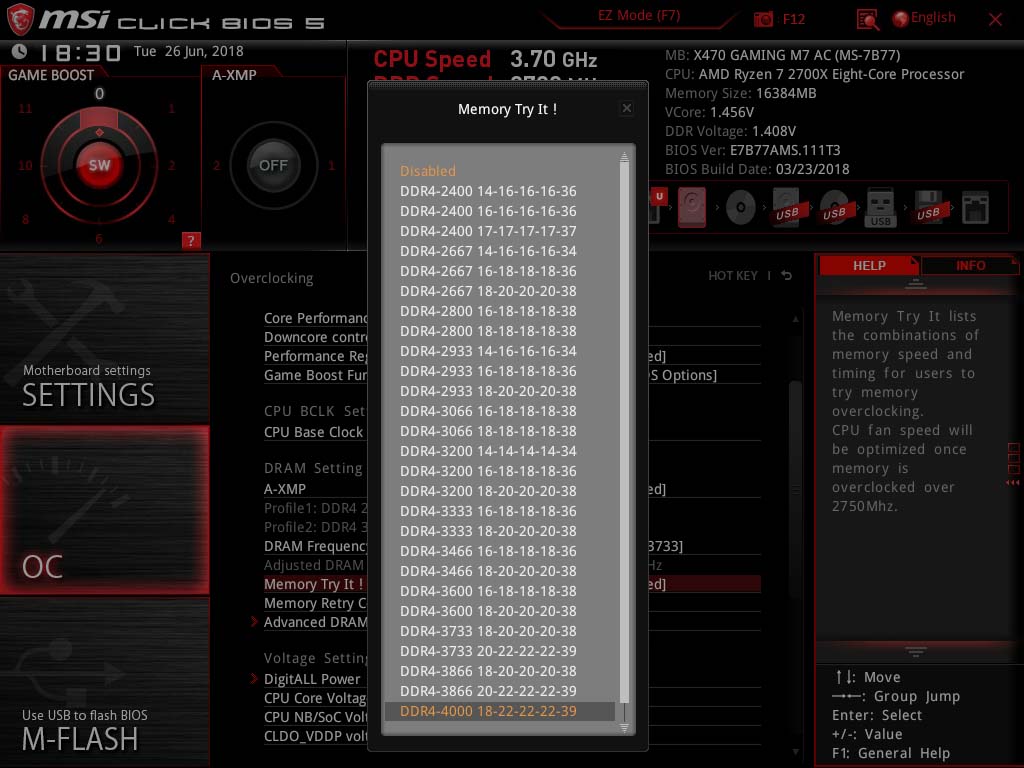The height and width of the screenshot is (768, 1024).
Task: Expand the Advanced DRAM submenu arrow
Action: click(254, 621)
